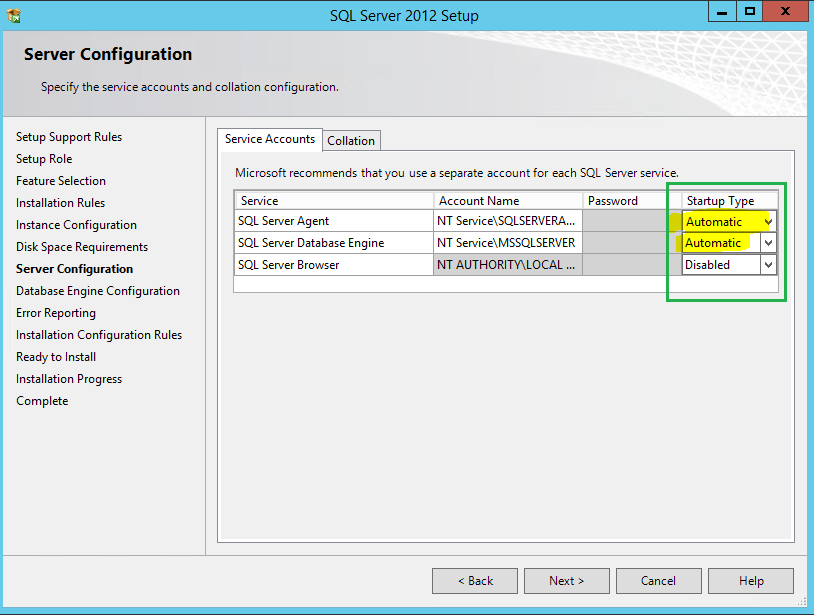
Task: Open Startup Type dropdown for SQL Server Database Engine
Action: point(768,243)
